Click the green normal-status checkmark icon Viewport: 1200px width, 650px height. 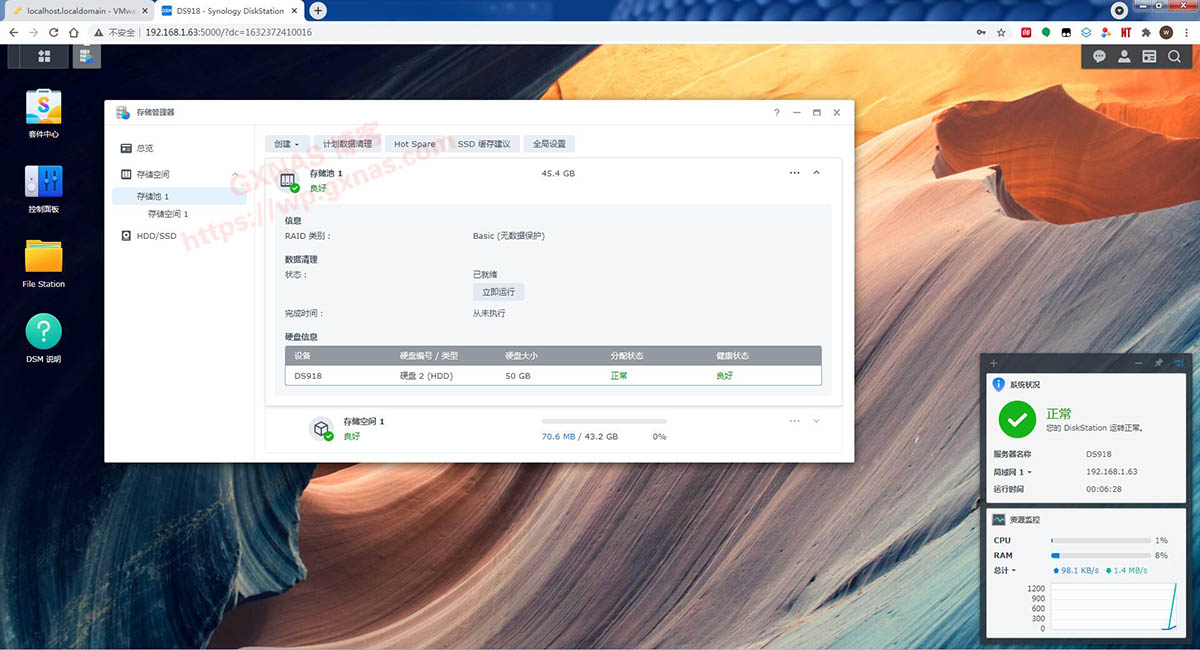pyautogui.click(x=1018, y=420)
